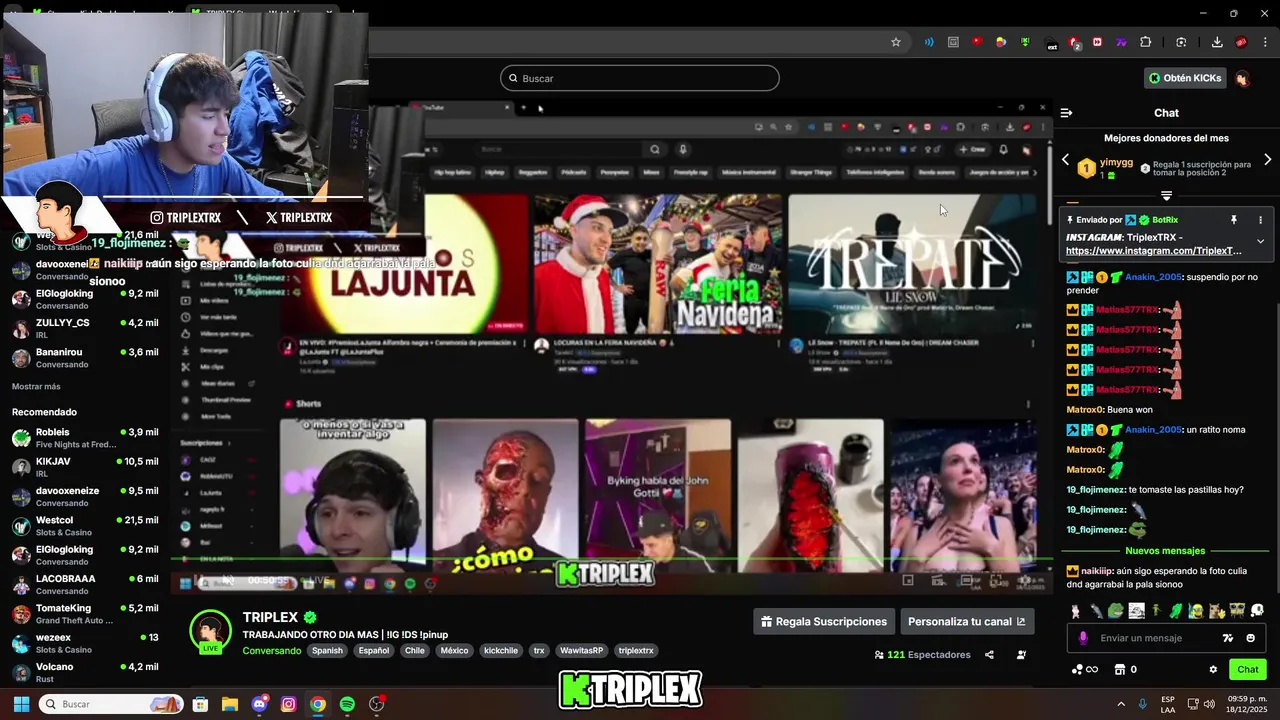
Task: Share the stream with the share icon
Action: [x=989, y=655]
